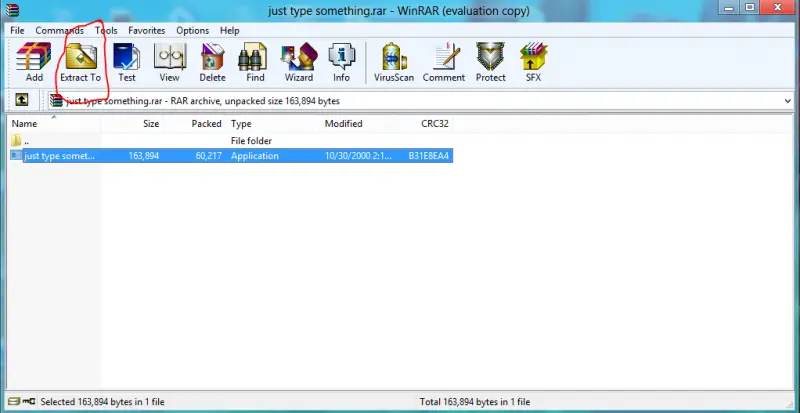
Task: Select the 'just type somet...' file row
Action: click(x=231, y=156)
